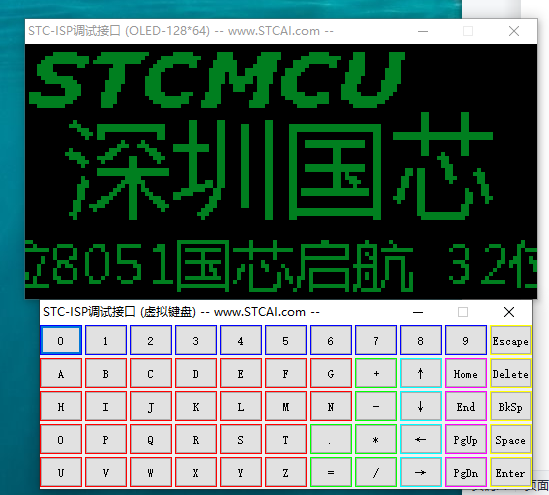Close the virtual keyboard window
The height and width of the screenshot is (495, 549).
point(509,312)
